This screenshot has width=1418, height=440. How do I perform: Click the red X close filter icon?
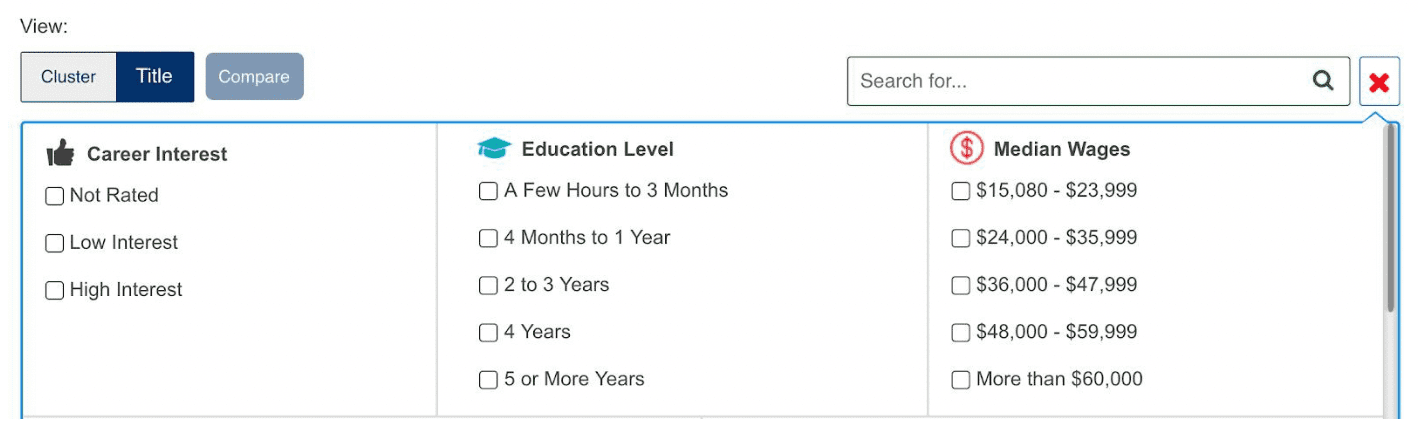tap(1379, 82)
